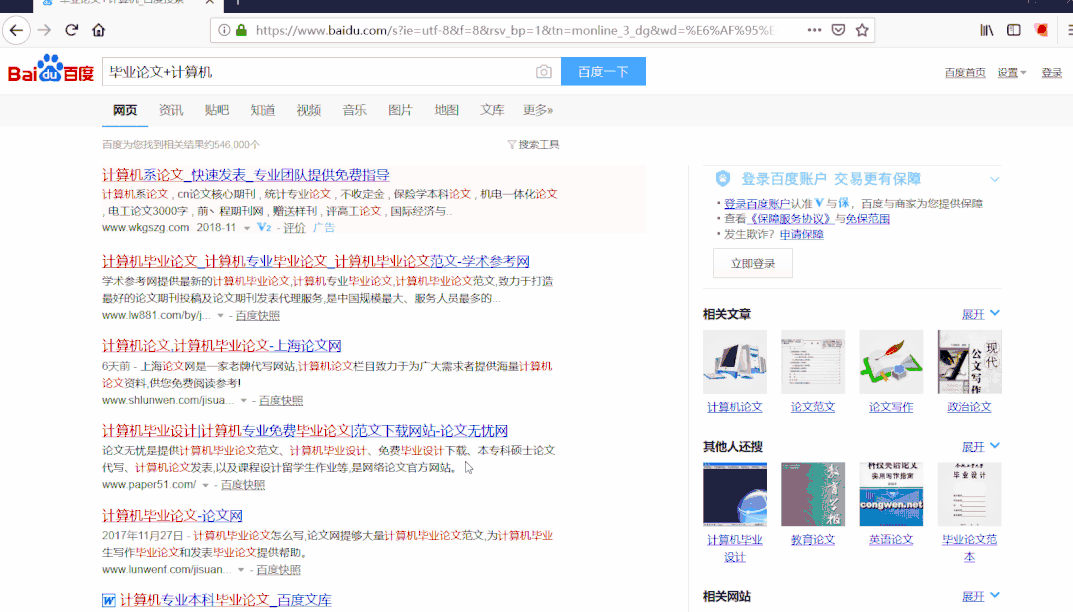Open the 更多 dropdown in Baidu navigation
Screen dimensions: 1073x612
(538, 110)
